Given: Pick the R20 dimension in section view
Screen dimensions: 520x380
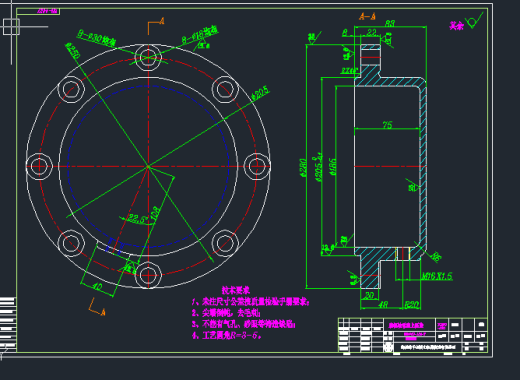Looking at the screenshot, I should point(412,304).
